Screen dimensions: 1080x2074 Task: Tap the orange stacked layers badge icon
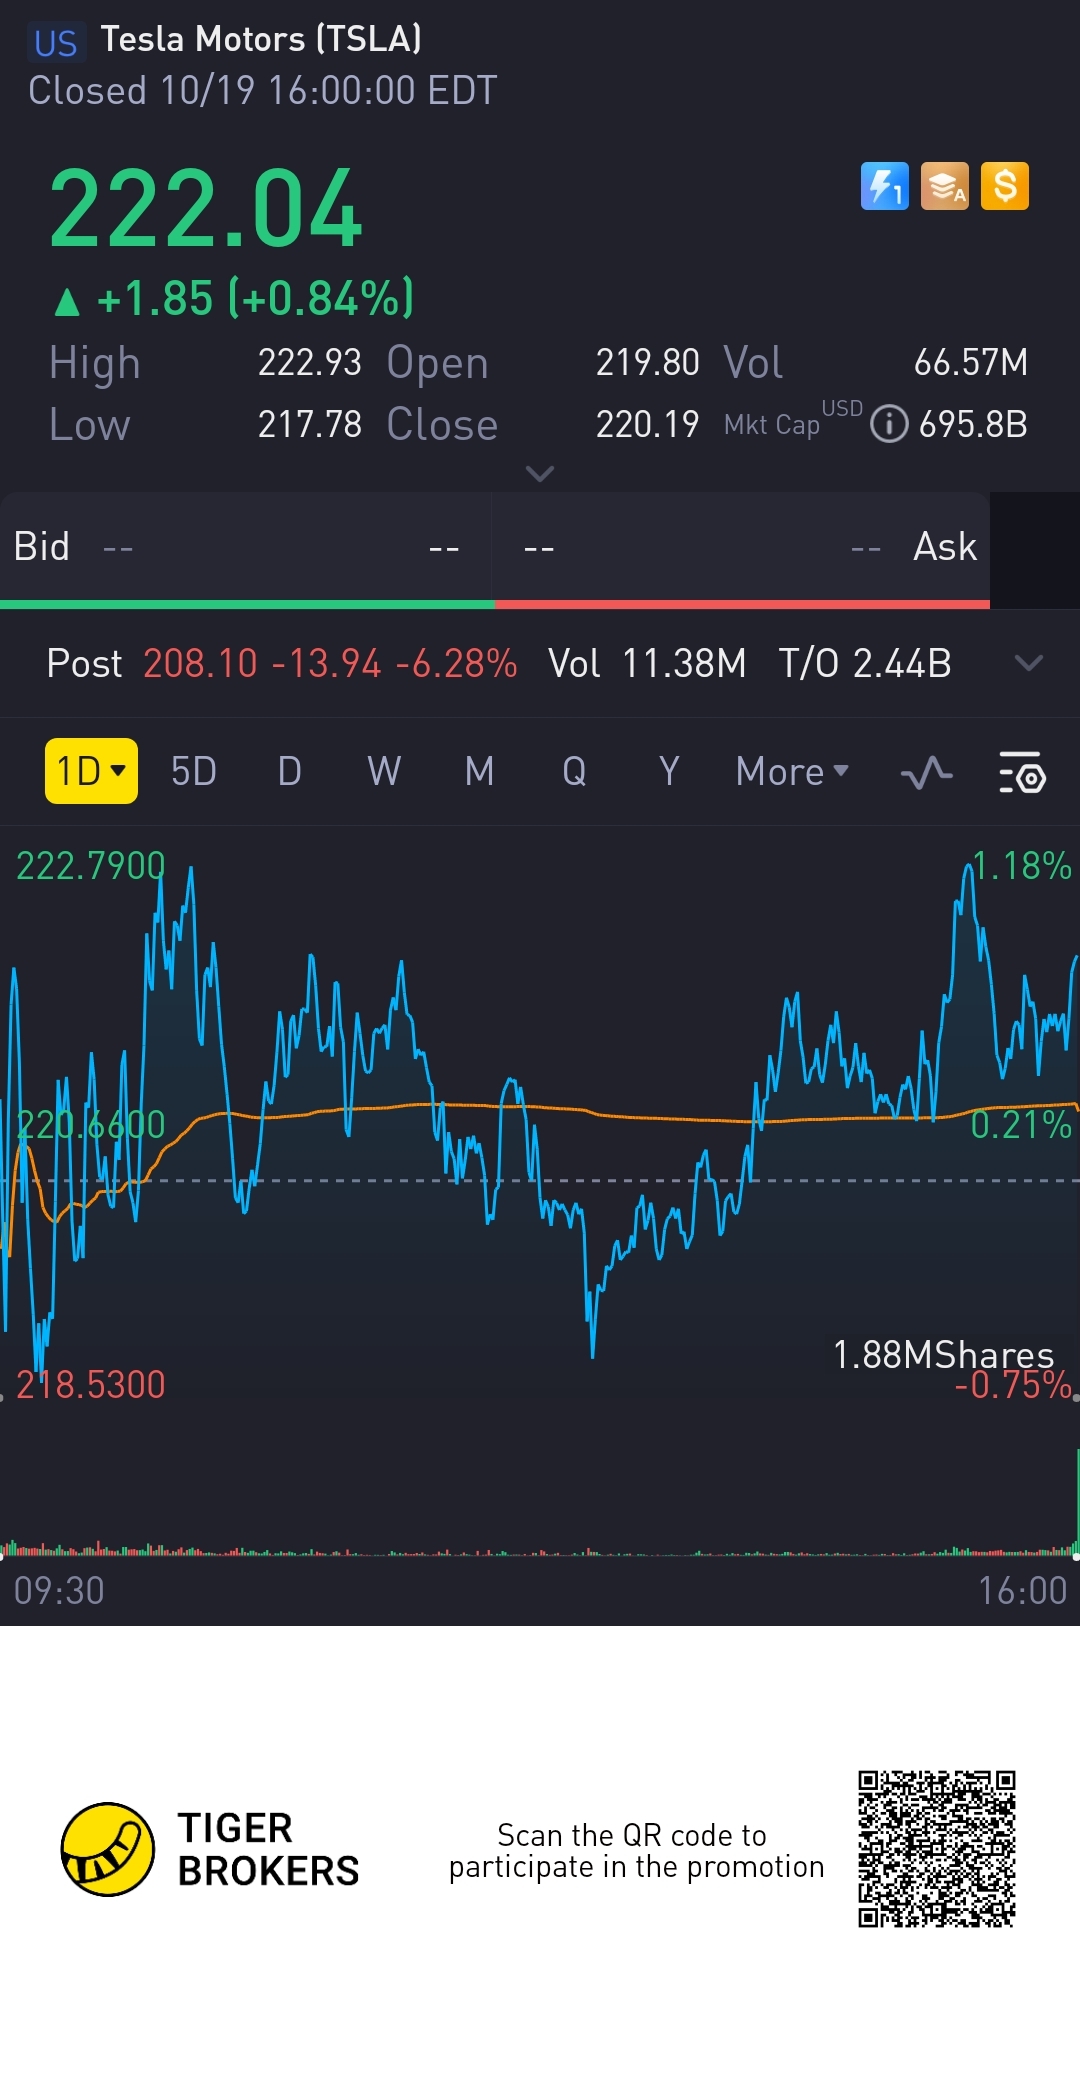(x=945, y=186)
